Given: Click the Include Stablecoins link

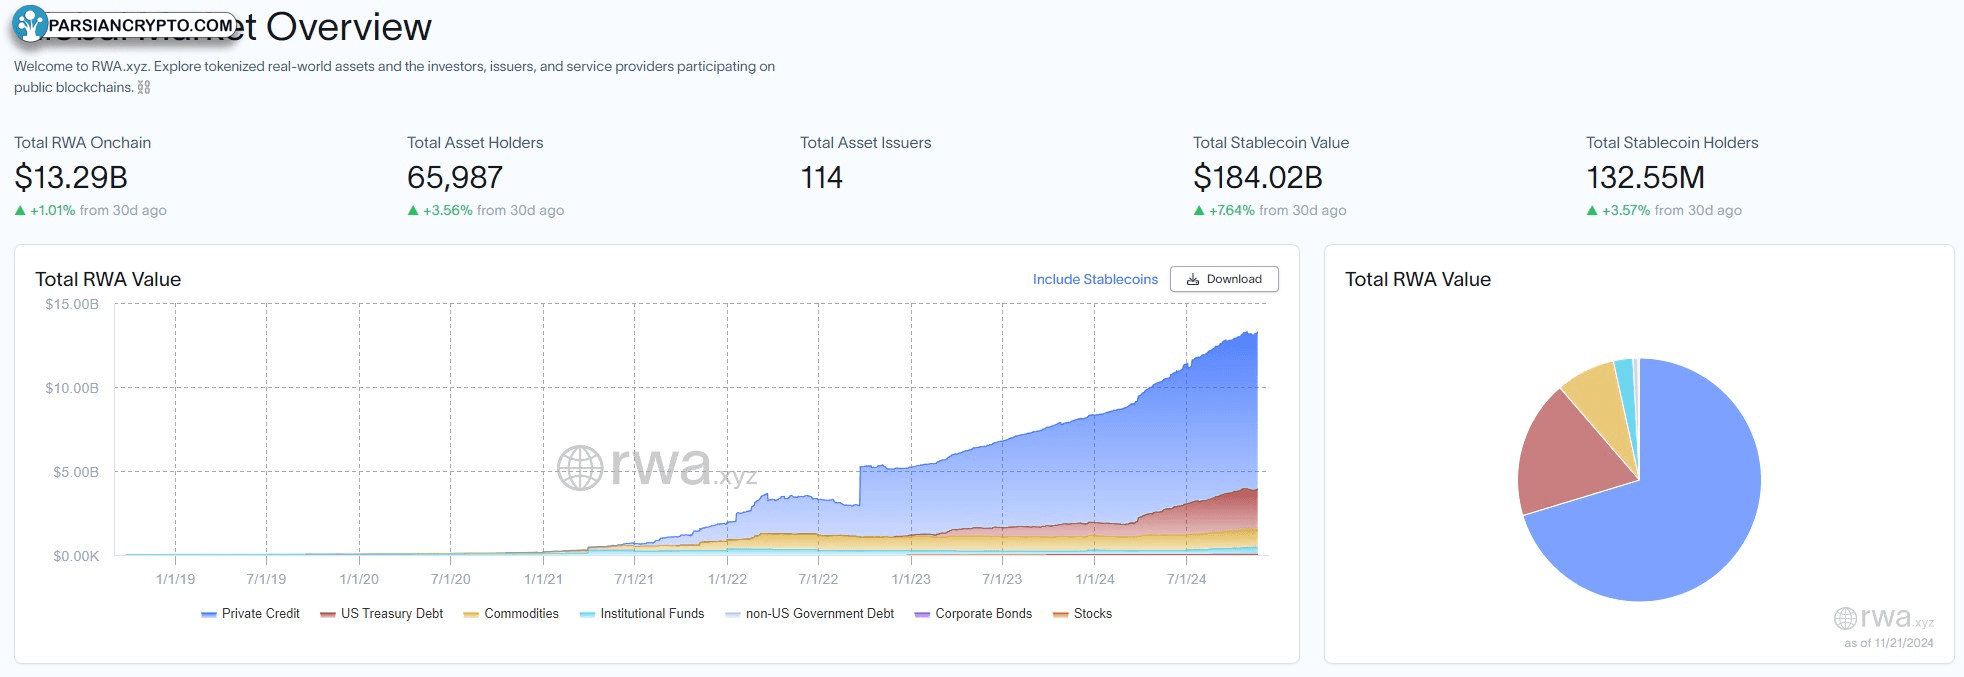Looking at the screenshot, I should 1095,280.
